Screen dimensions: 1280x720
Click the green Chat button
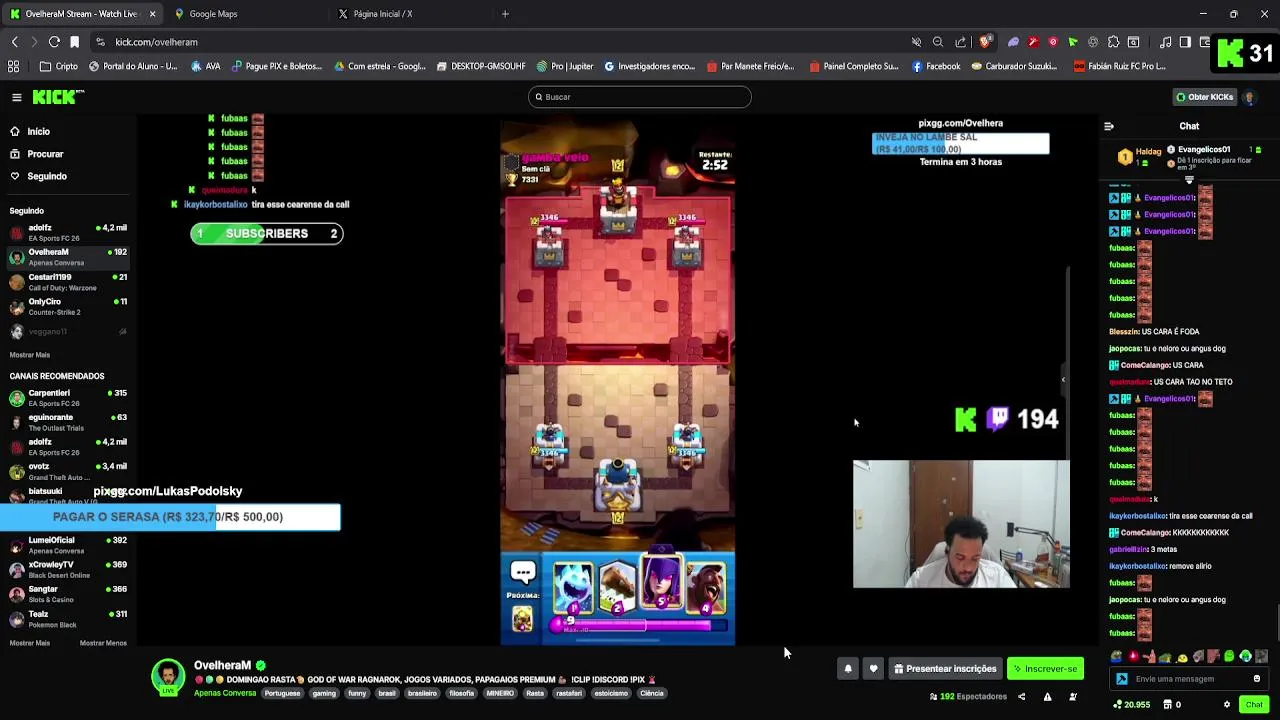1254,705
